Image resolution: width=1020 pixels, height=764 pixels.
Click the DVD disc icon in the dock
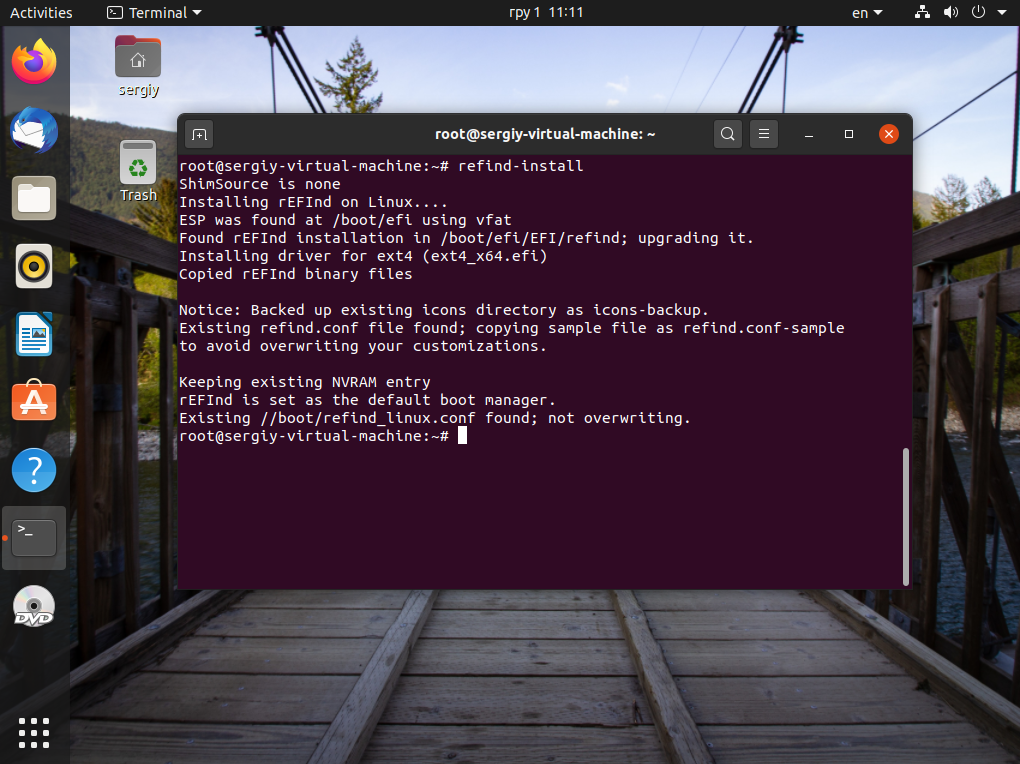(x=34, y=606)
